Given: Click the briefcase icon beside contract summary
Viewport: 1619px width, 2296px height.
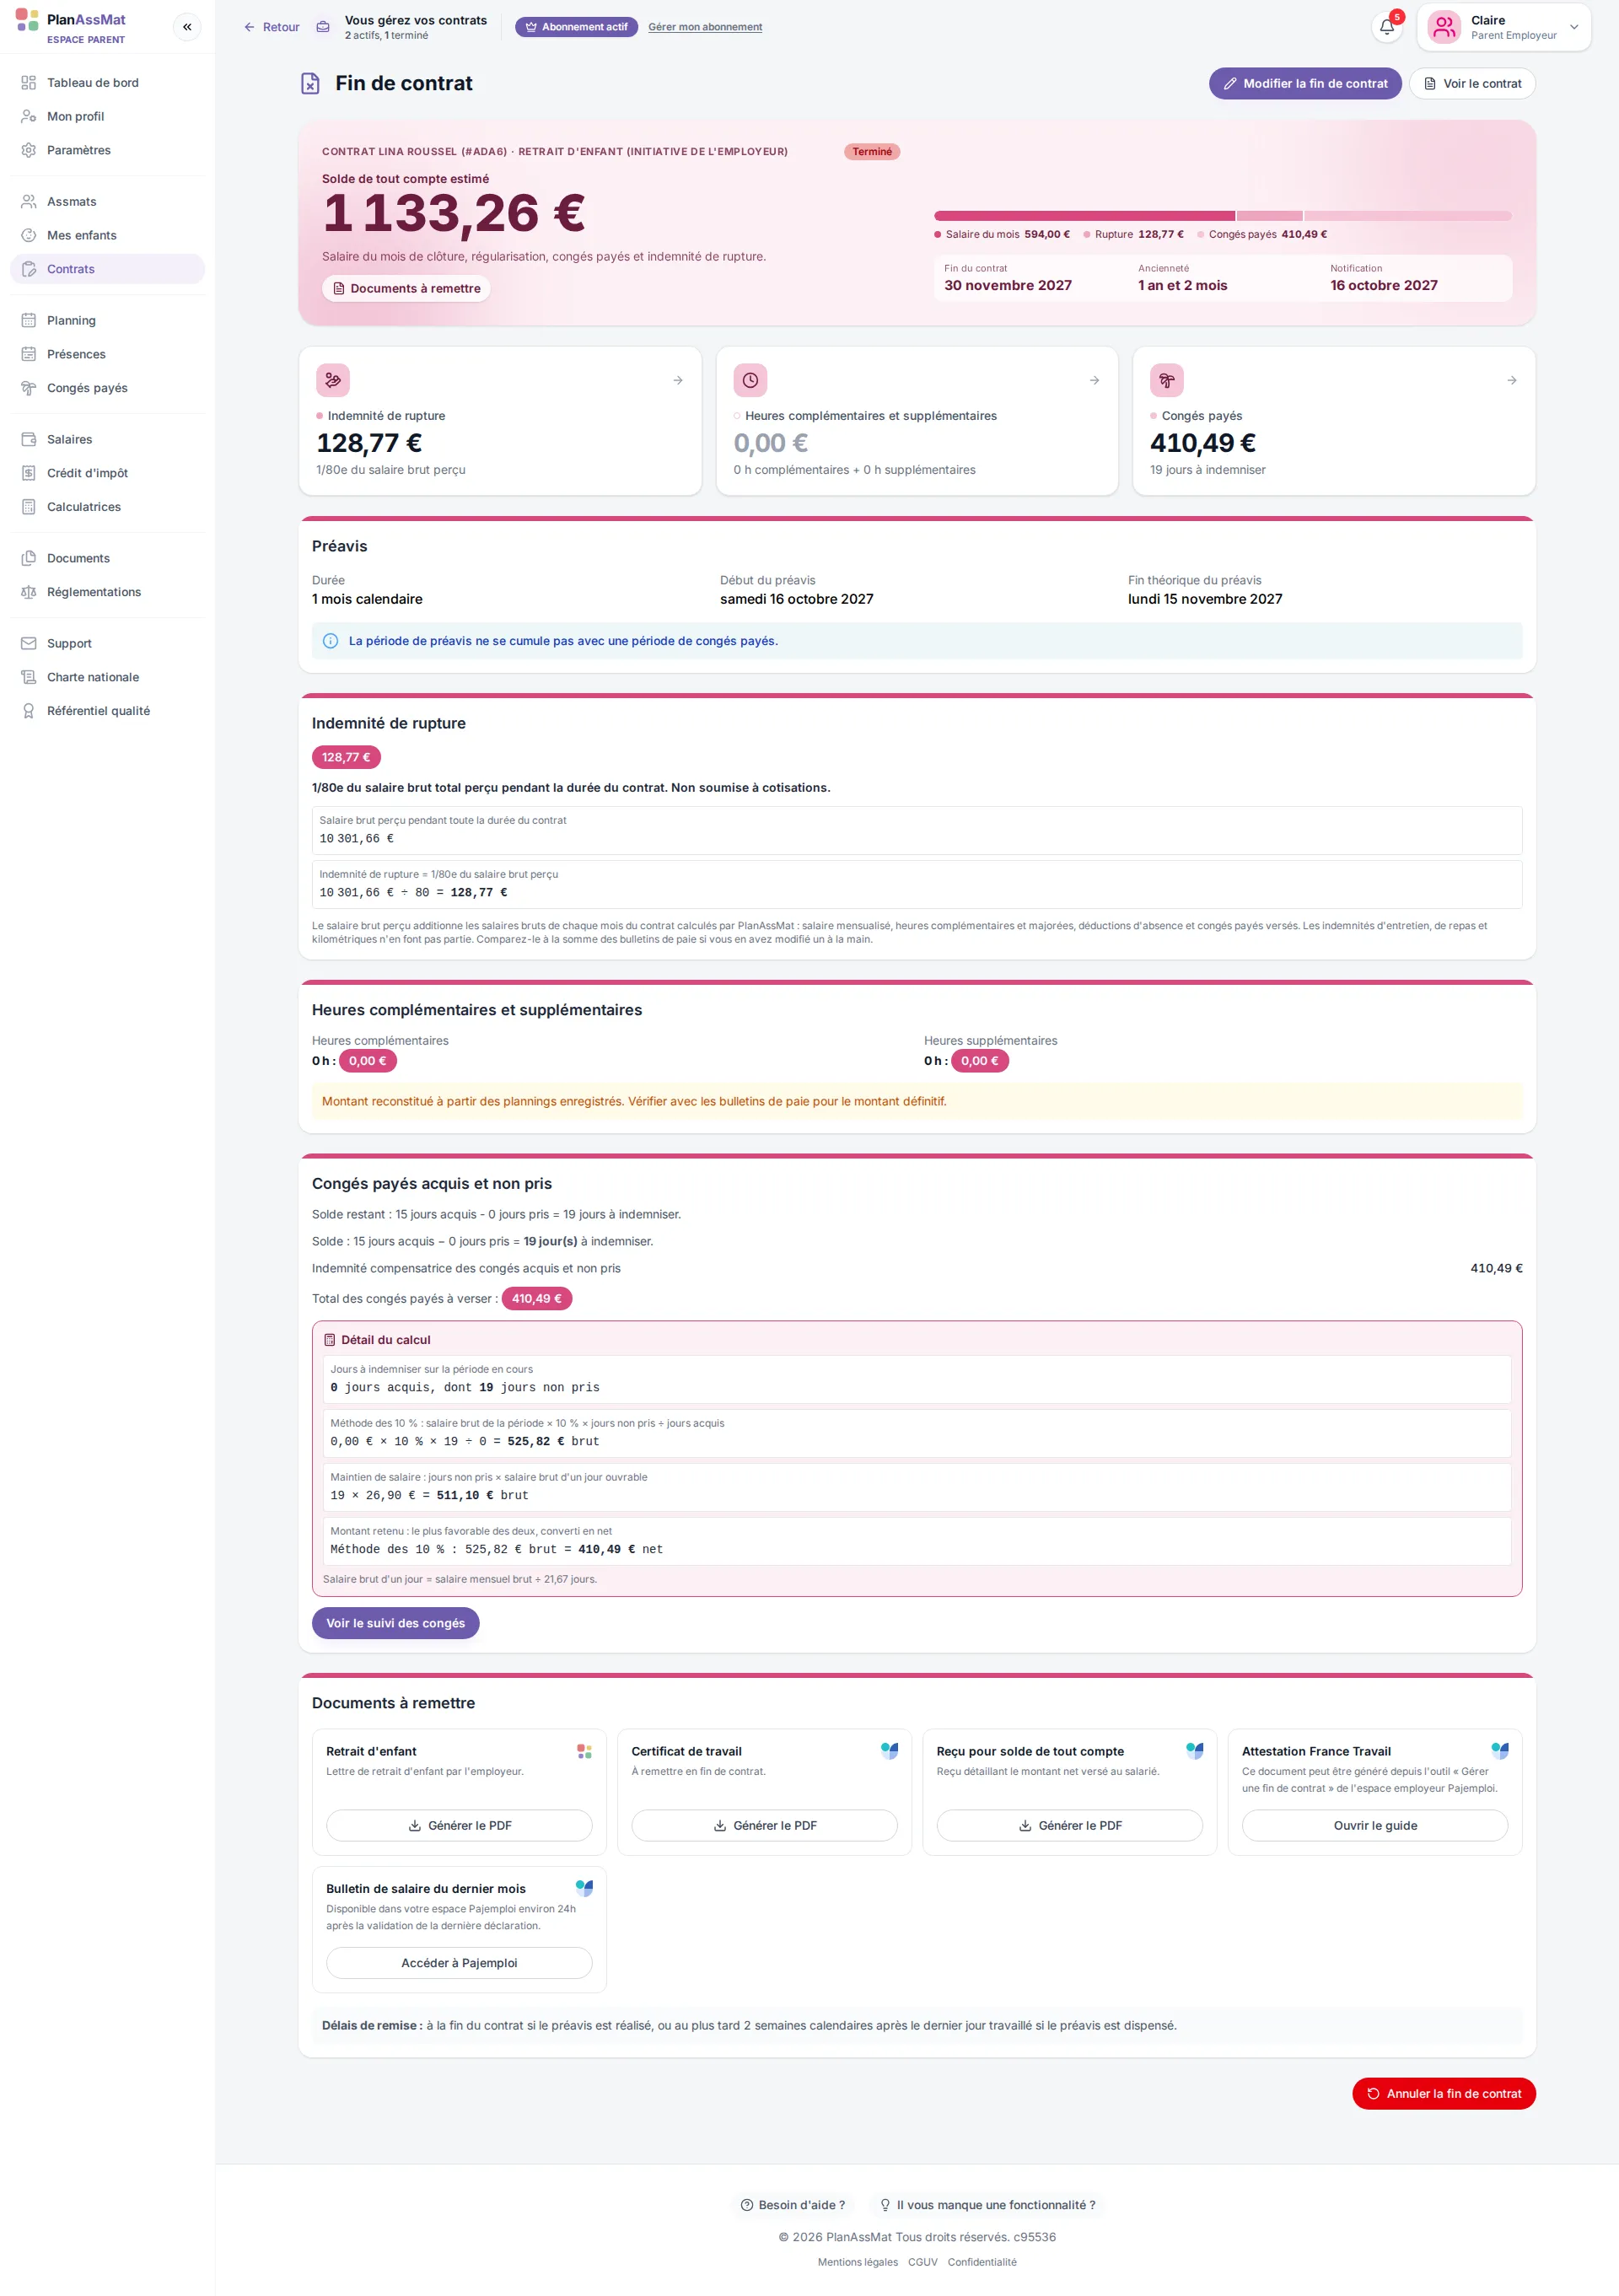Looking at the screenshot, I should tap(323, 27).
